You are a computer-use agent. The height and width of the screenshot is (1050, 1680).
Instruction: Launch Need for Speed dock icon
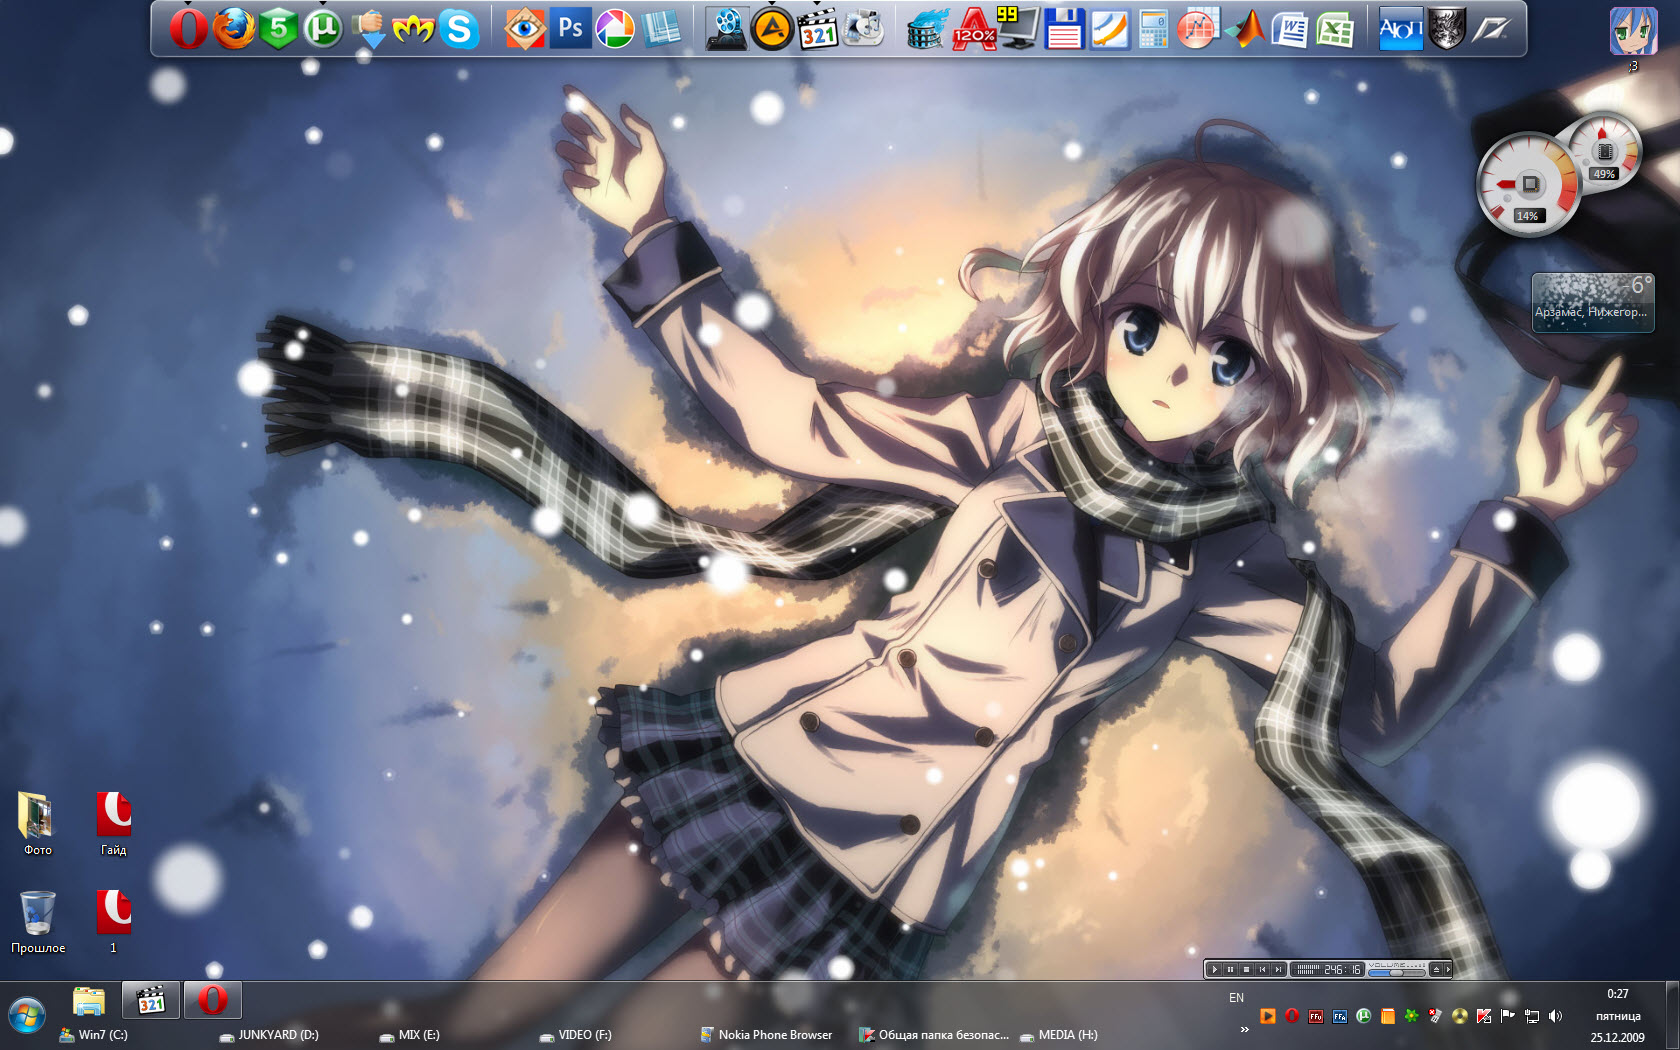1492,29
